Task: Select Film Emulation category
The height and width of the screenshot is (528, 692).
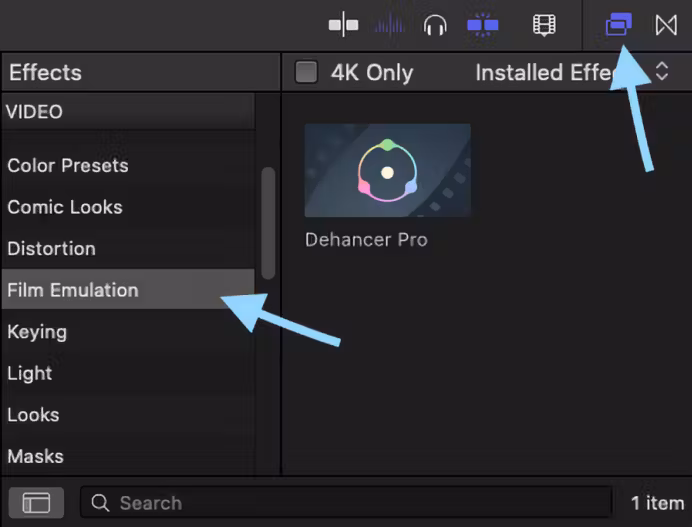Action: coord(128,290)
